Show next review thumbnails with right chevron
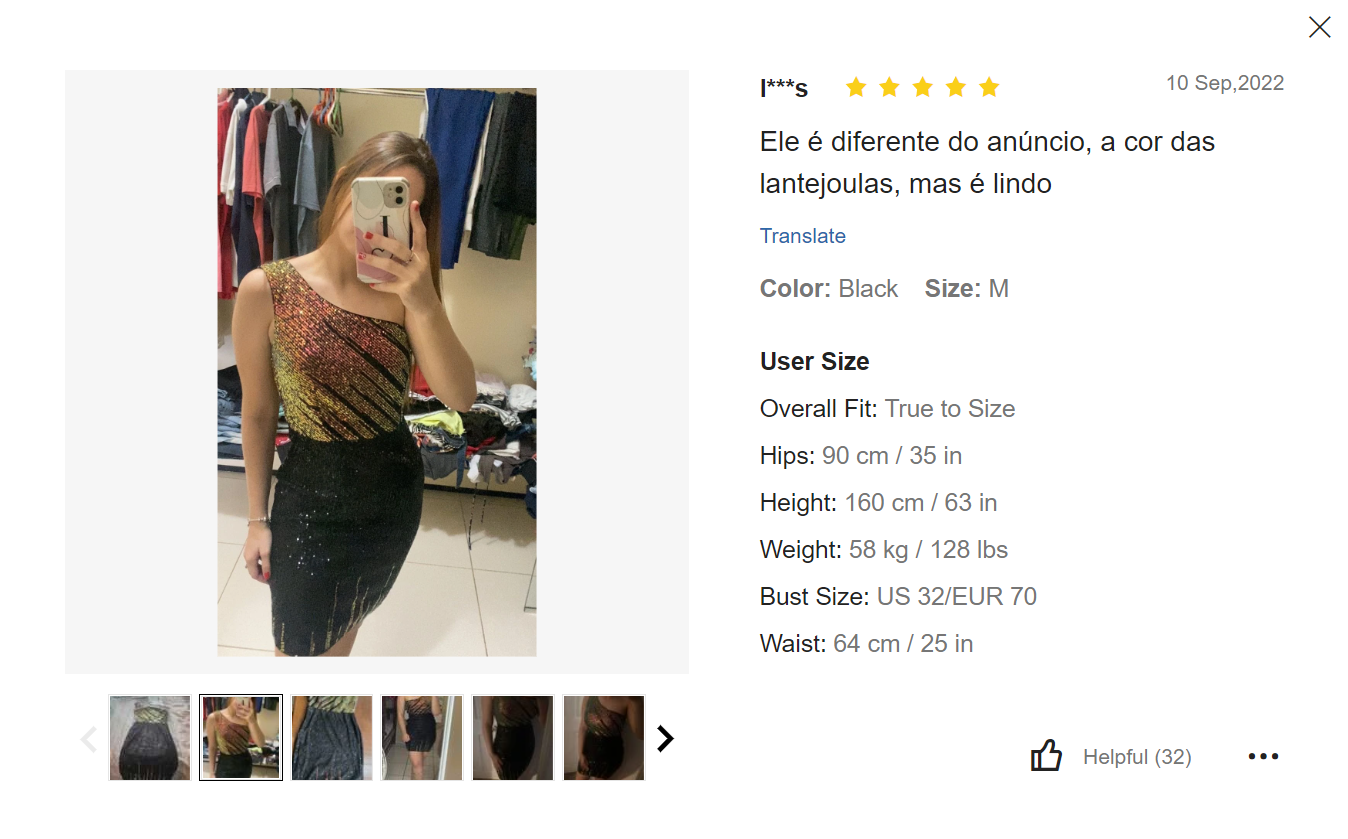This screenshot has height=839, width=1348. [x=665, y=739]
